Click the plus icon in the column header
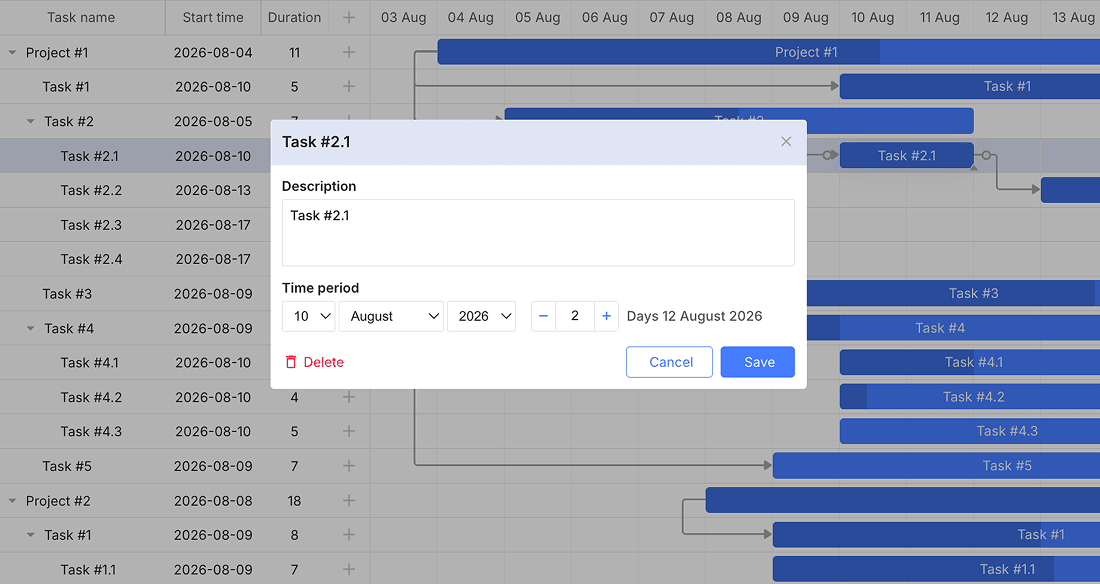Image resolution: width=1100 pixels, height=584 pixels. (x=349, y=18)
